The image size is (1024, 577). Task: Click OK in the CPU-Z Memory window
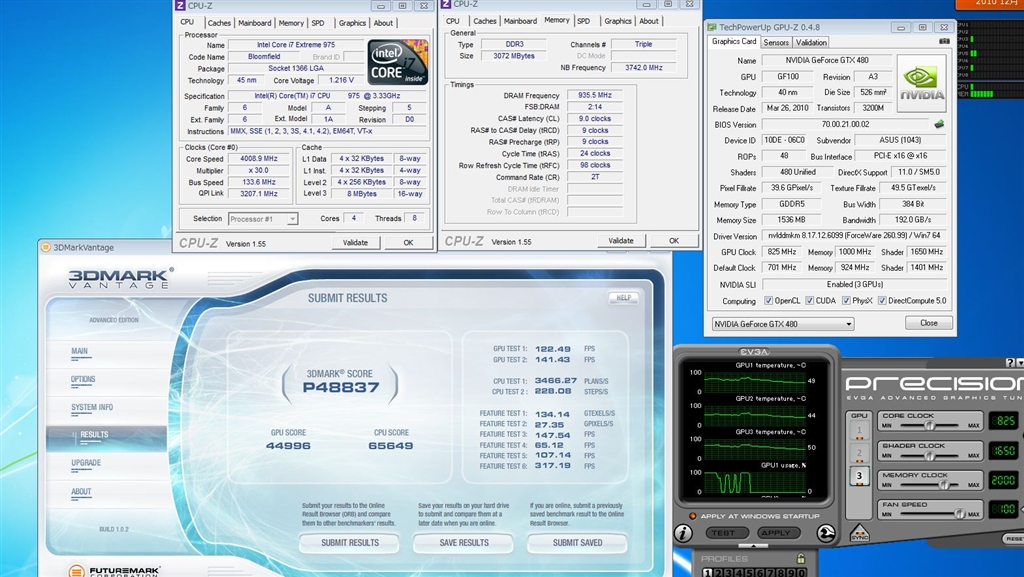674,240
